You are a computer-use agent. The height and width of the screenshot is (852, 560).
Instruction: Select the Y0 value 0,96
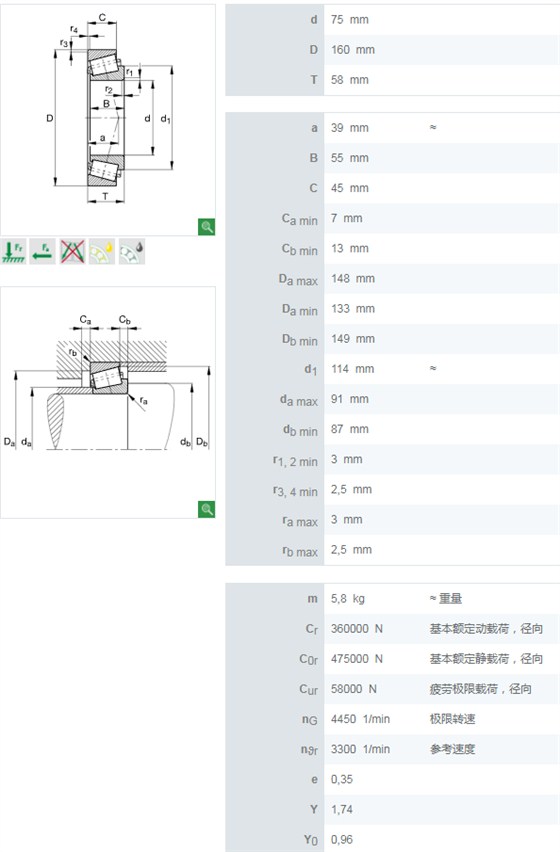point(342,840)
